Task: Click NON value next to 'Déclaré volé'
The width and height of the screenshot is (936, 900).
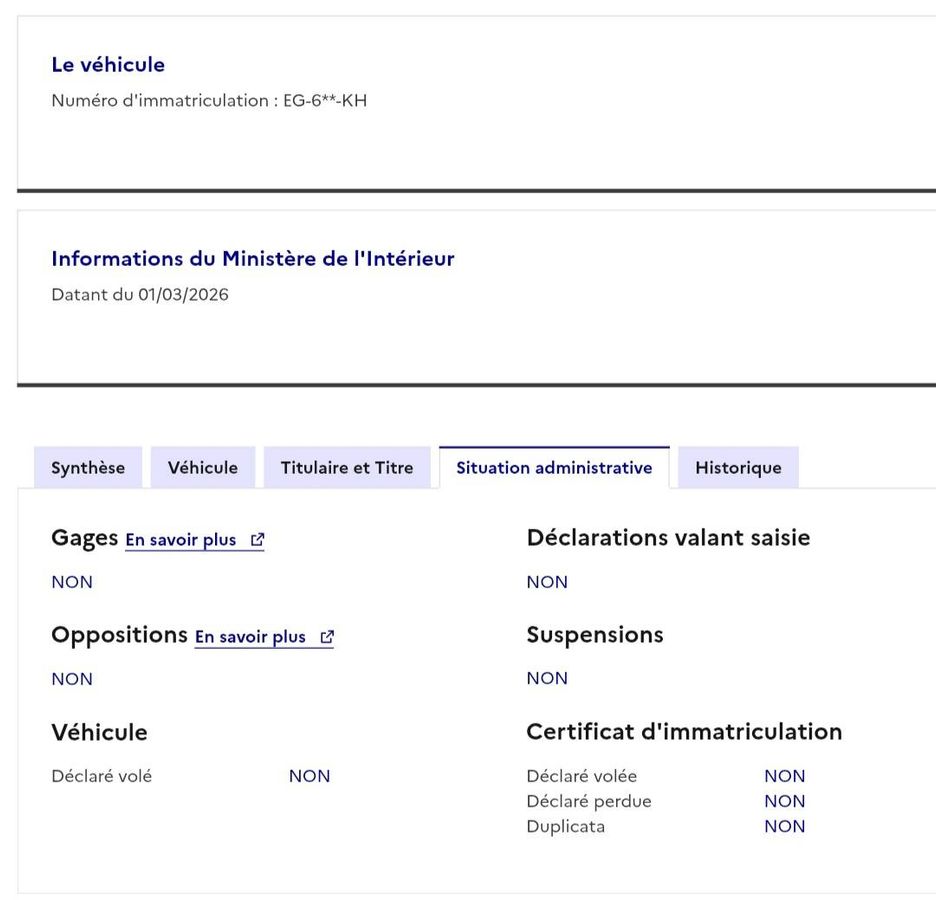Action: pyautogui.click(x=309, y=777)
